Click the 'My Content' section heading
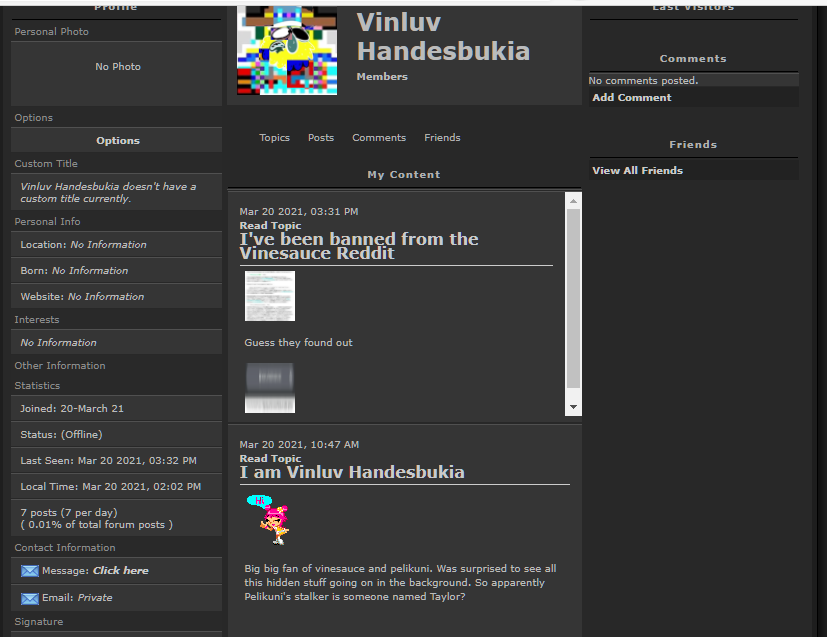 (x=404, y=175)
